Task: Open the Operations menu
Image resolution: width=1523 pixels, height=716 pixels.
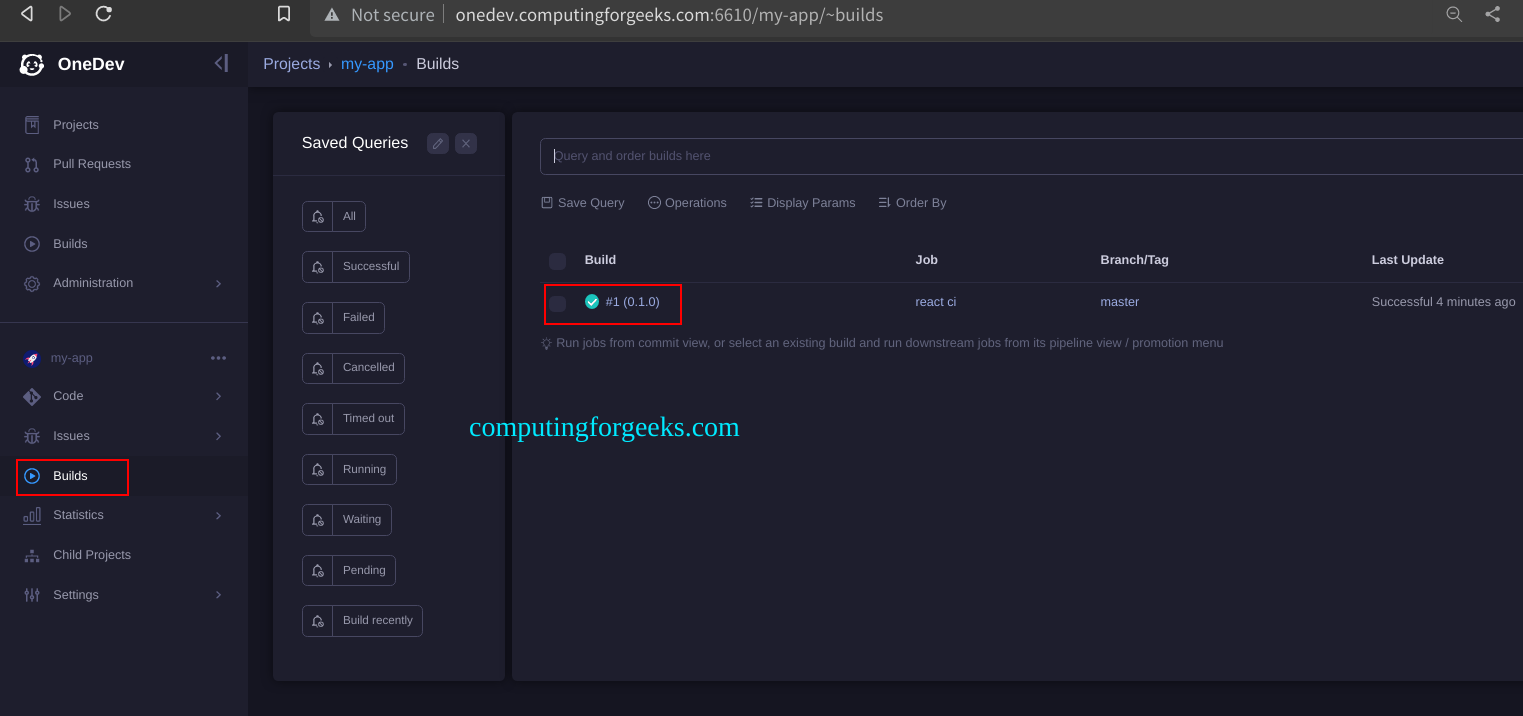Action: [687, 202]
